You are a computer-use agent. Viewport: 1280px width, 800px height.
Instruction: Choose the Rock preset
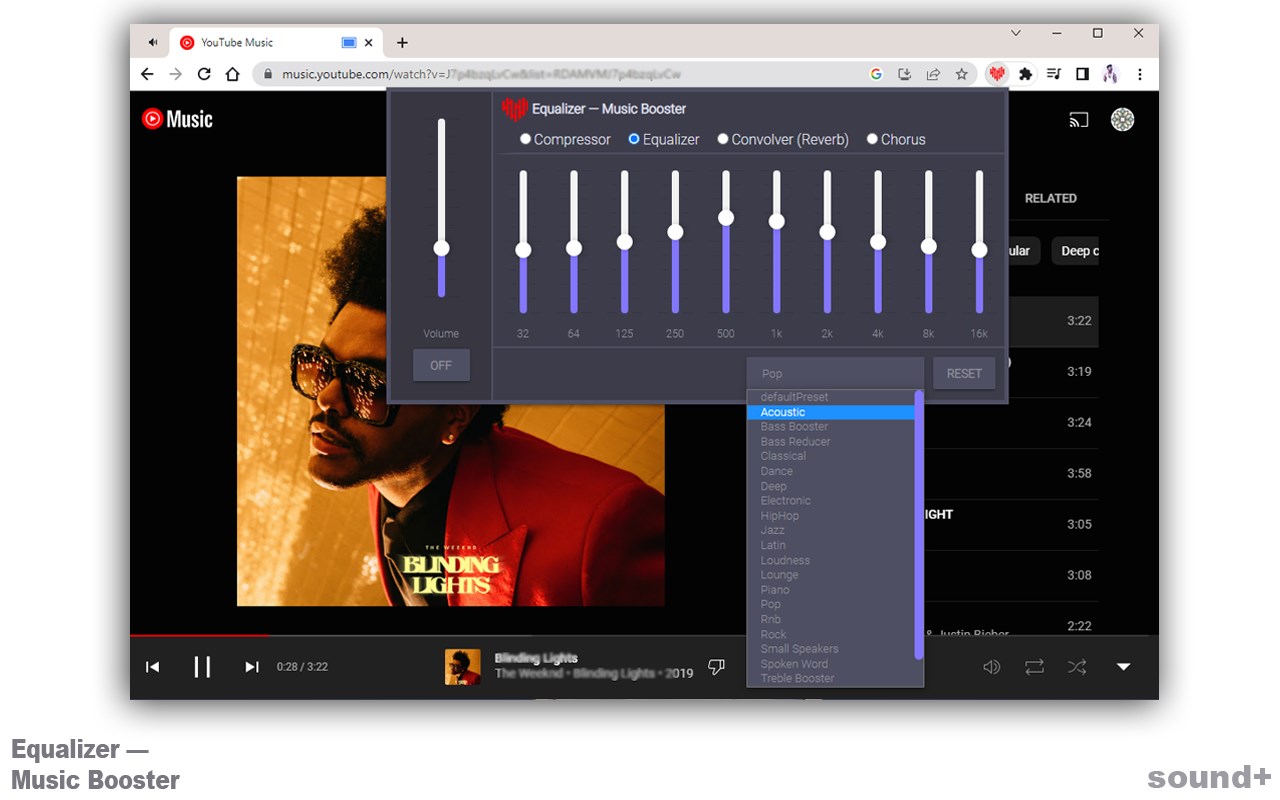point(831,634)
